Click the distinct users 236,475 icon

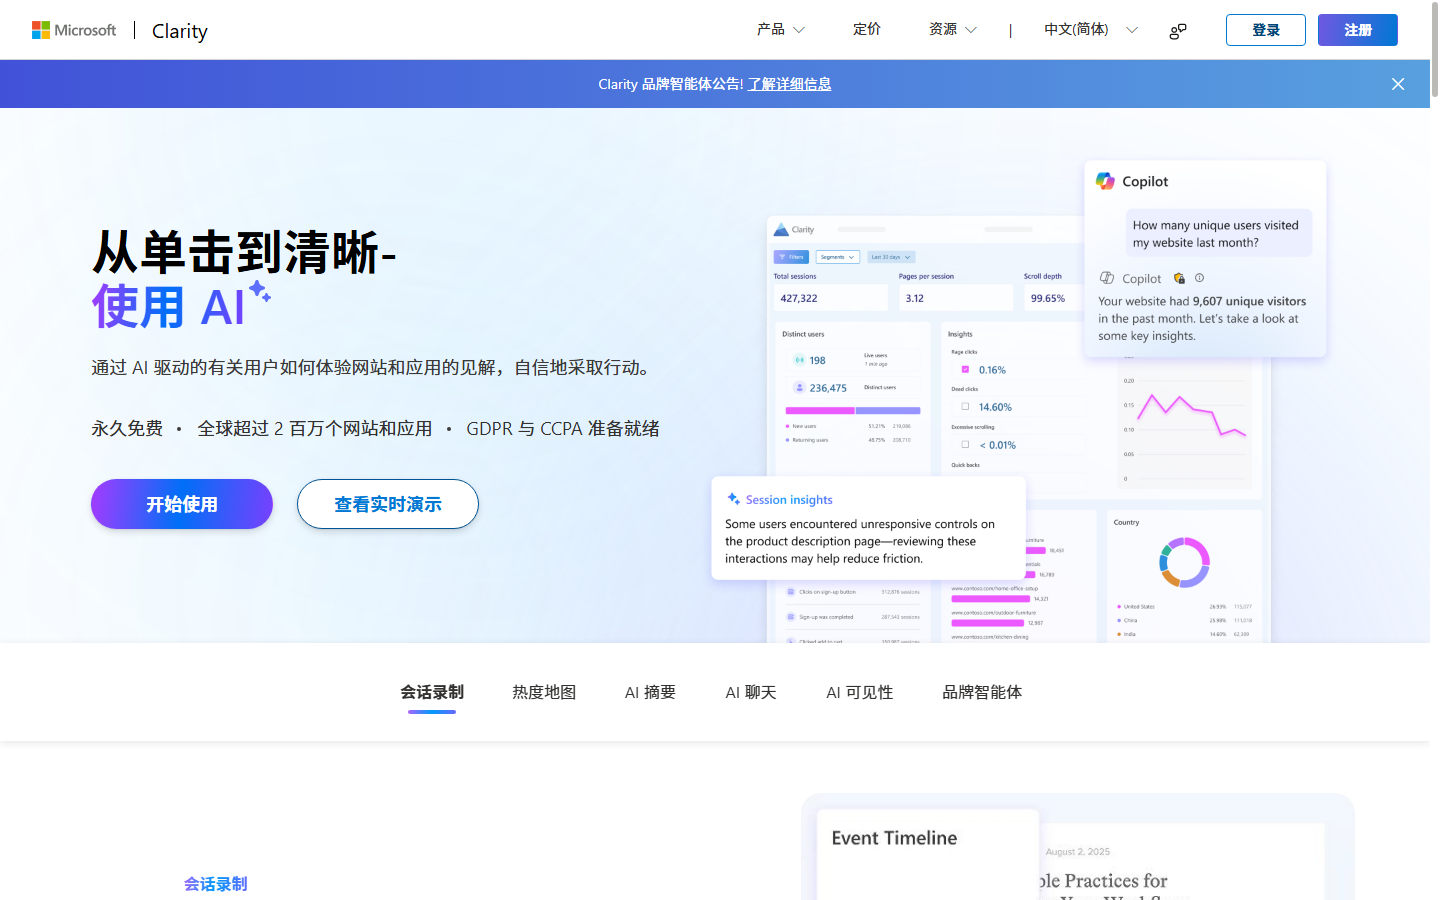pyautogui.click(x=799, y=387)
